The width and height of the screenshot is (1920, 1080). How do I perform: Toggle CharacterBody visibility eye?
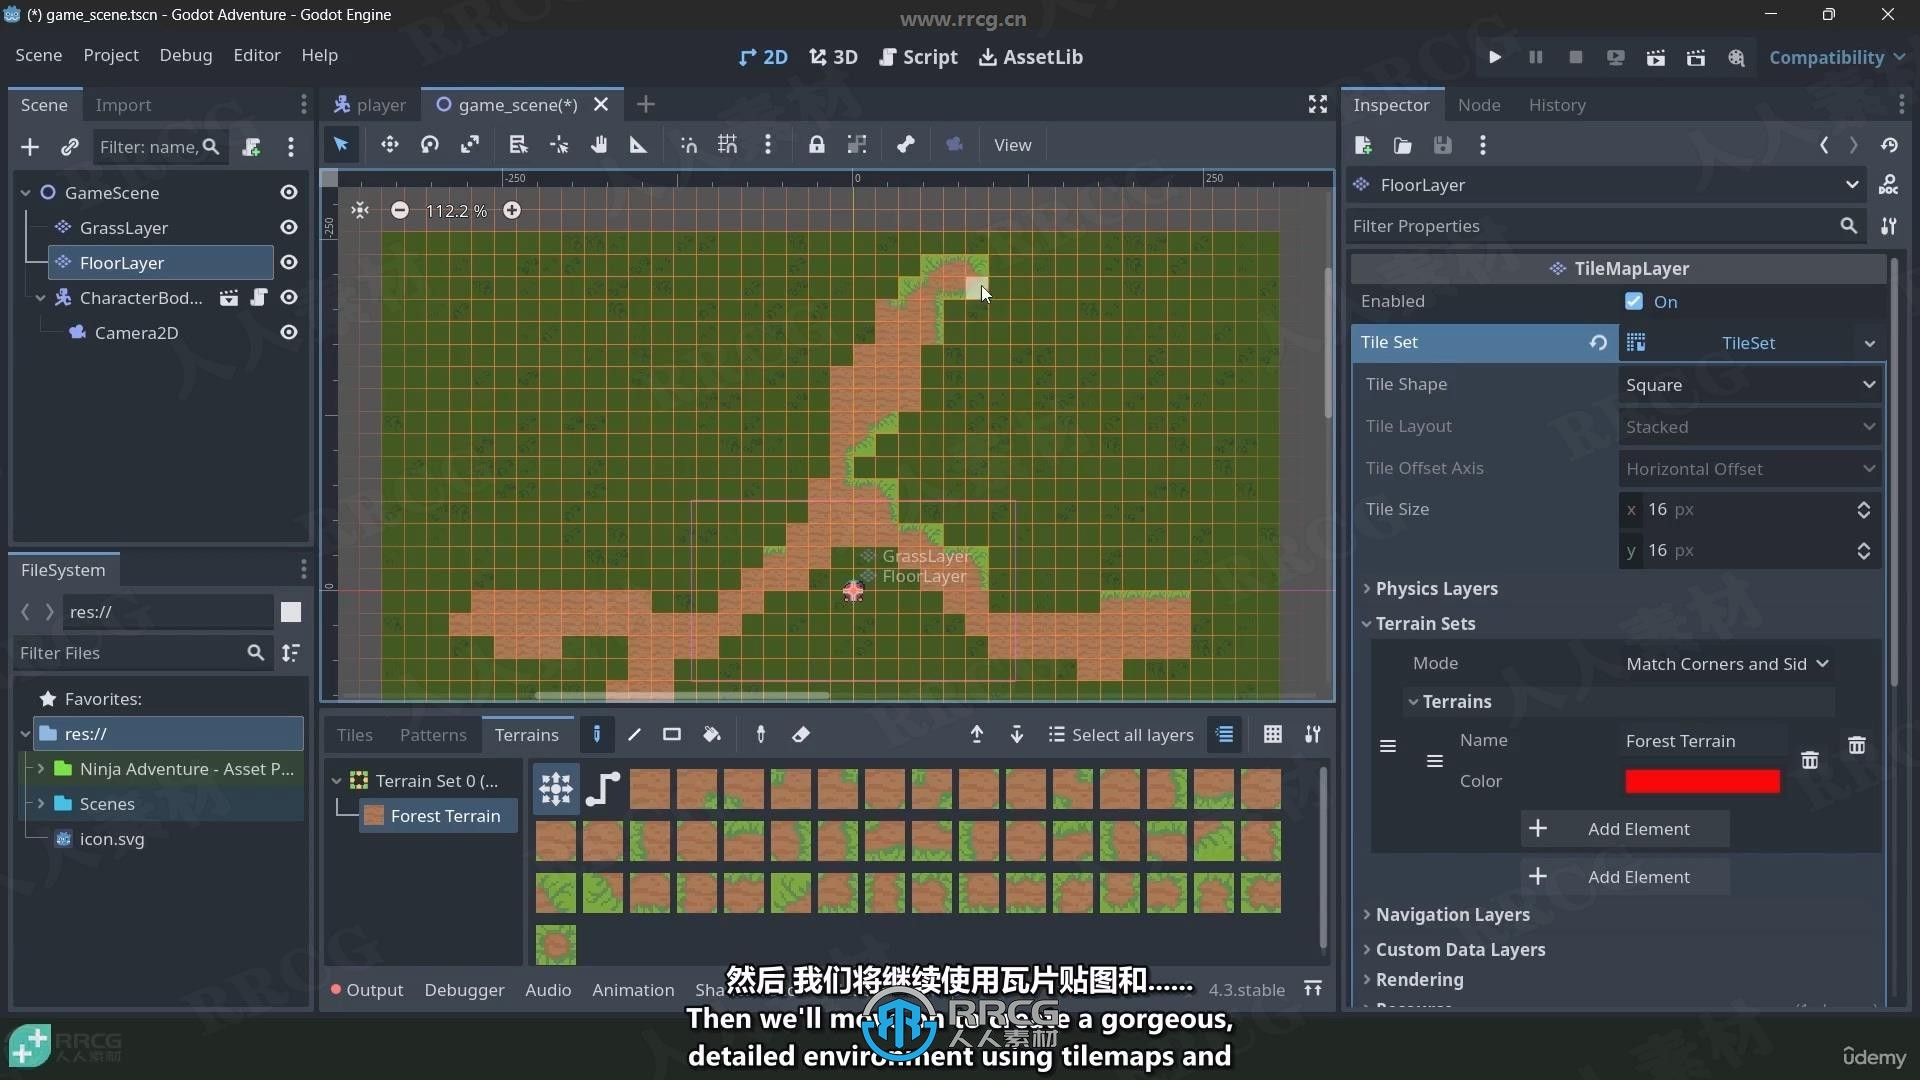[x=289, y=297]
